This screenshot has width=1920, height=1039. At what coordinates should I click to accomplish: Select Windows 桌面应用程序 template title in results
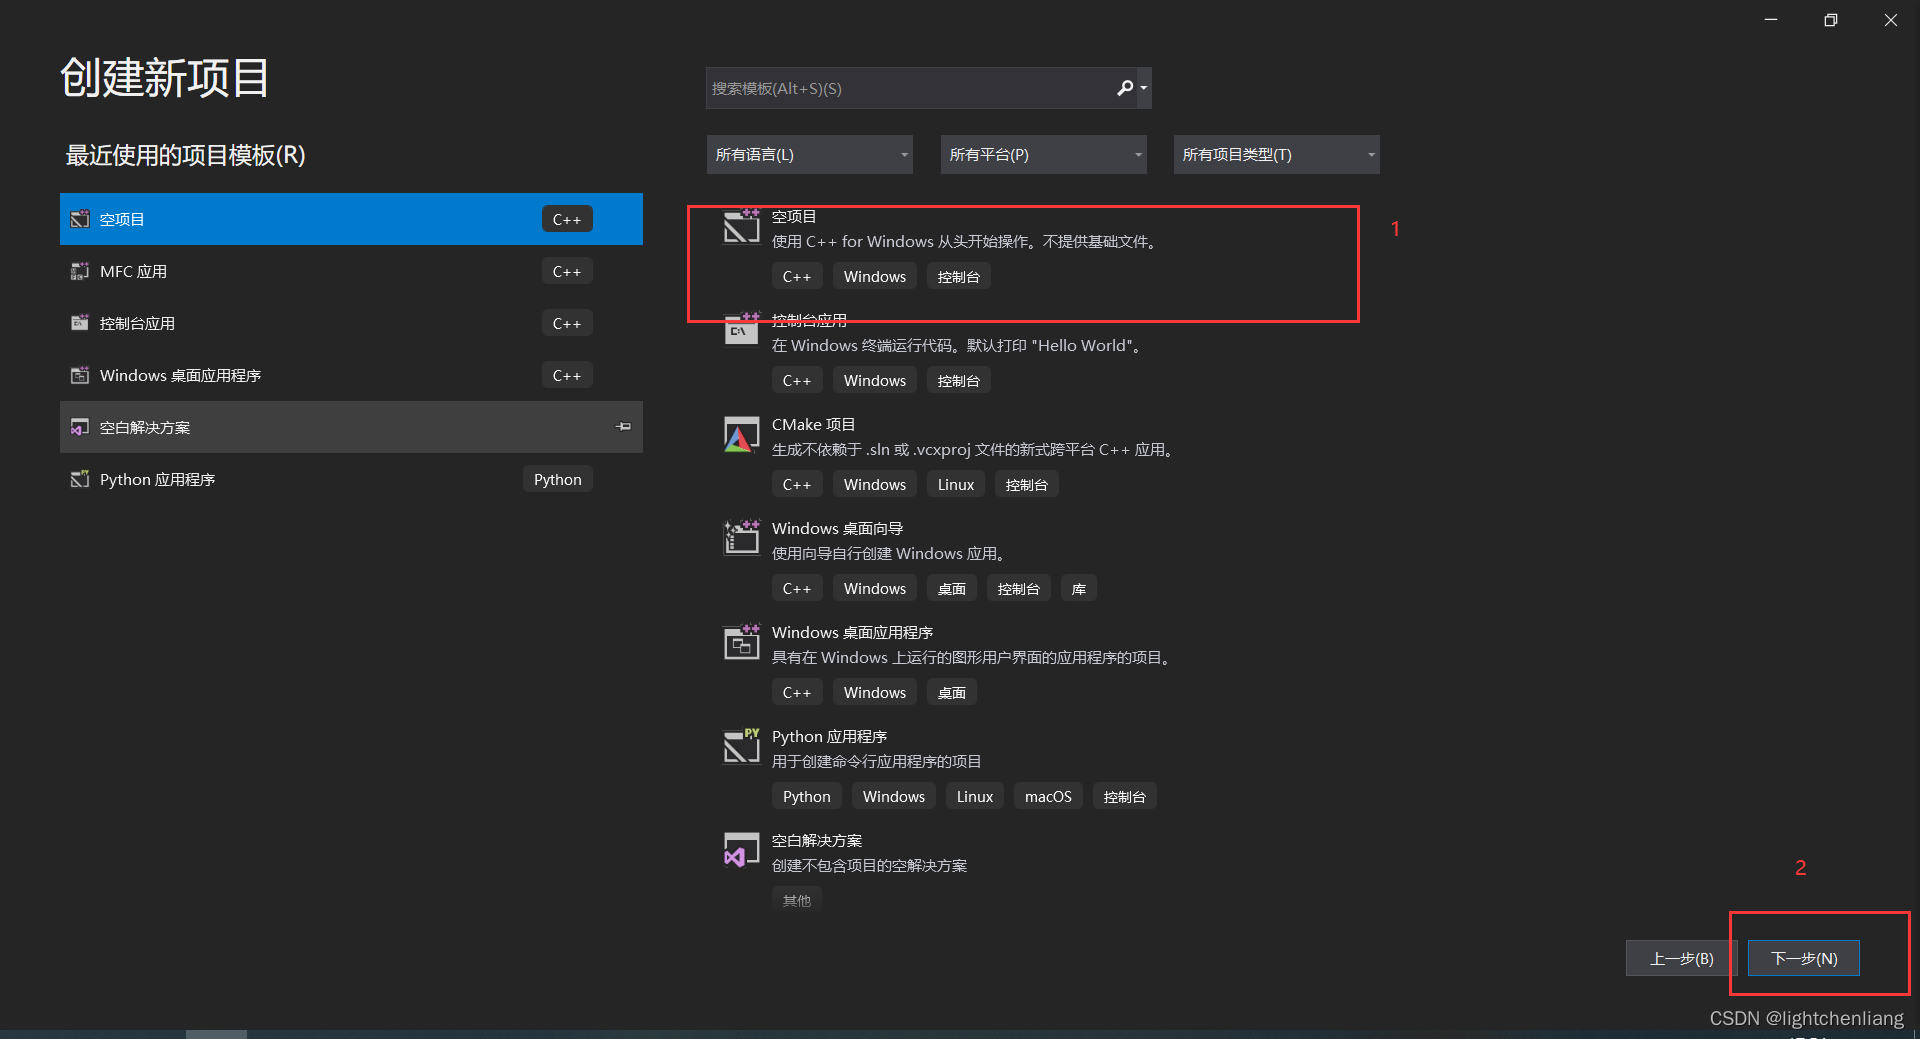tap(852, 632)
